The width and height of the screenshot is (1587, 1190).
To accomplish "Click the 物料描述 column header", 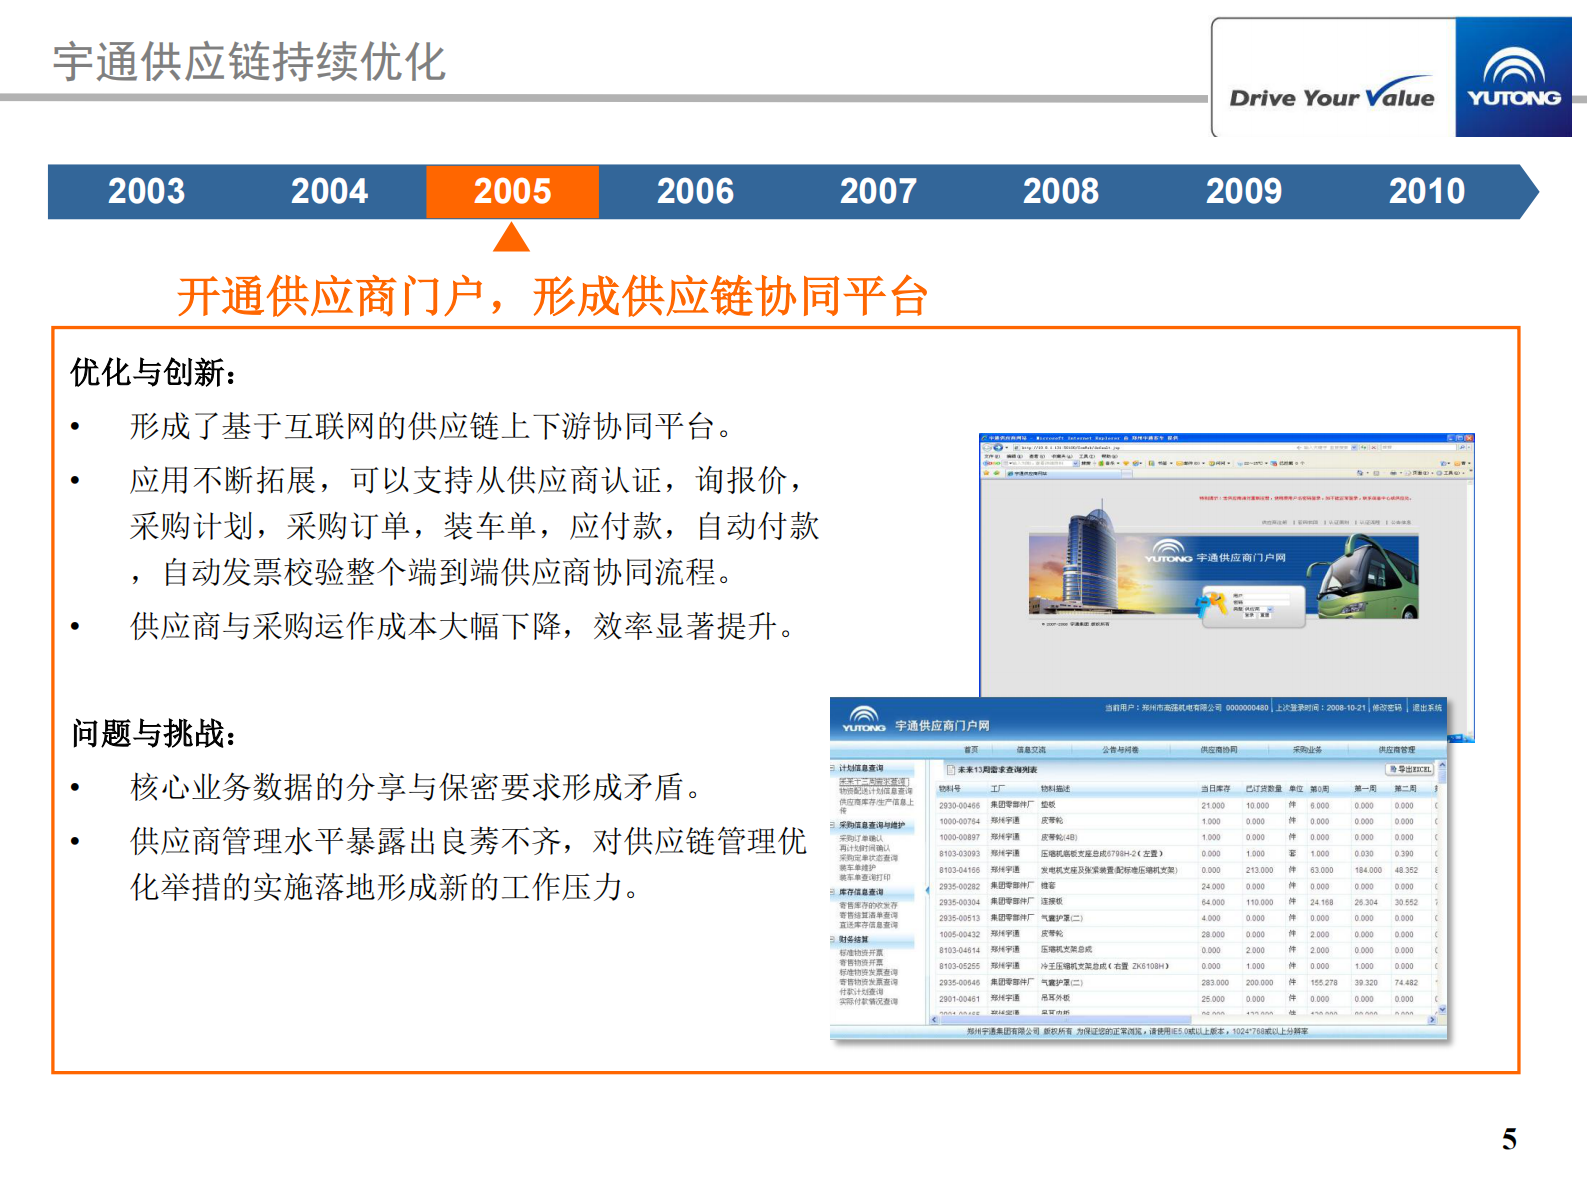I will pyautogui.click(x=1055, y=788).
